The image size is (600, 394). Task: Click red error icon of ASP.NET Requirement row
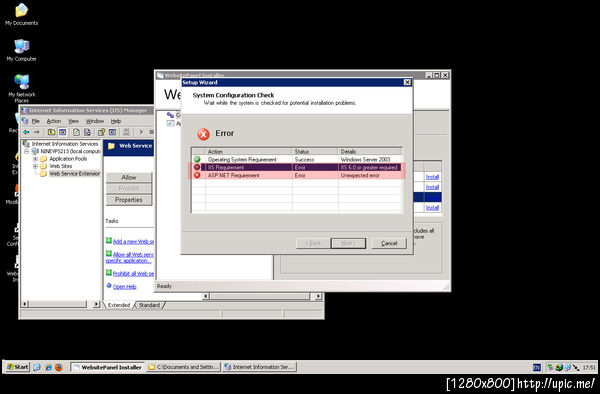(197, 175)
